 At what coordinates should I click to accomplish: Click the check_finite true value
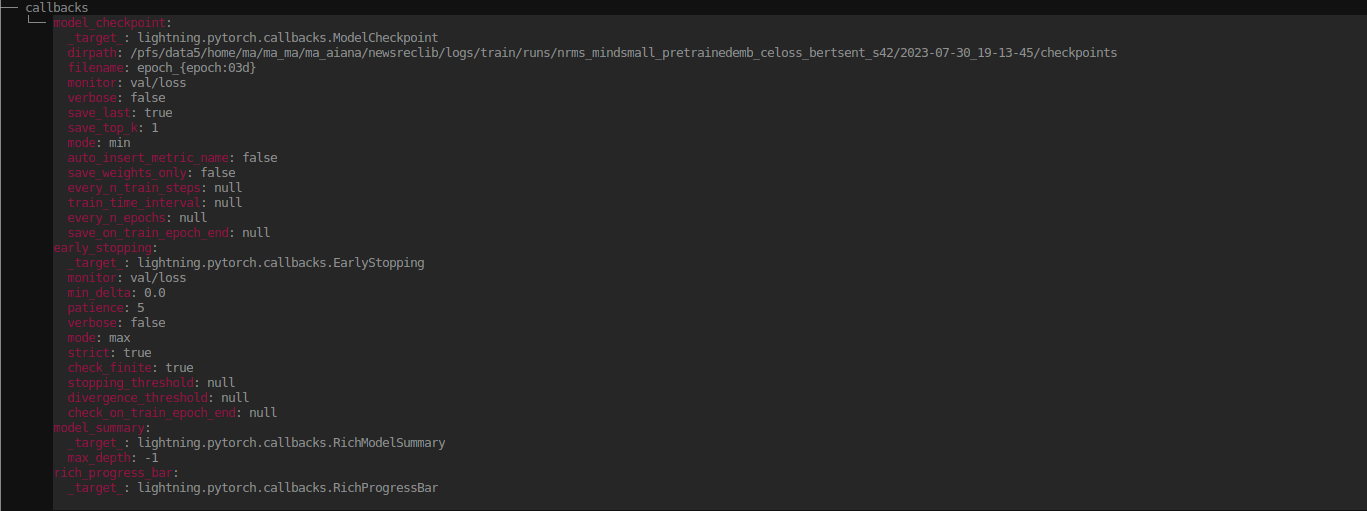pyautogui.click(x=179, y=368)
